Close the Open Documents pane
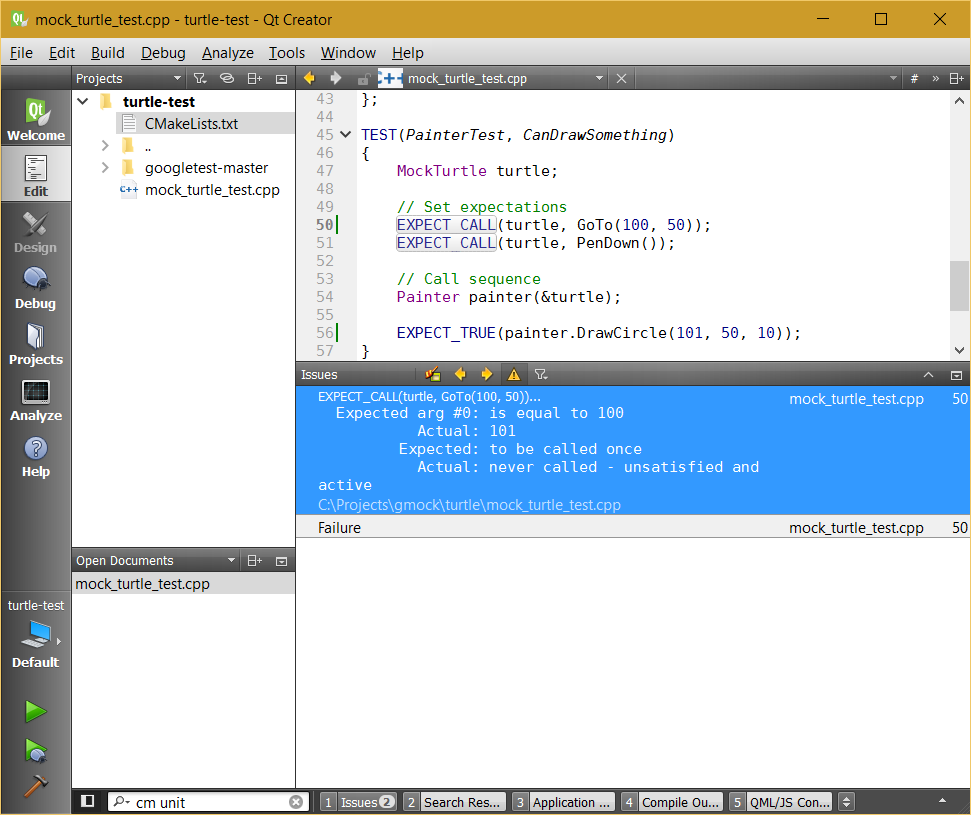The width and height of the screenshot is (971, 815). pos(281,560)
